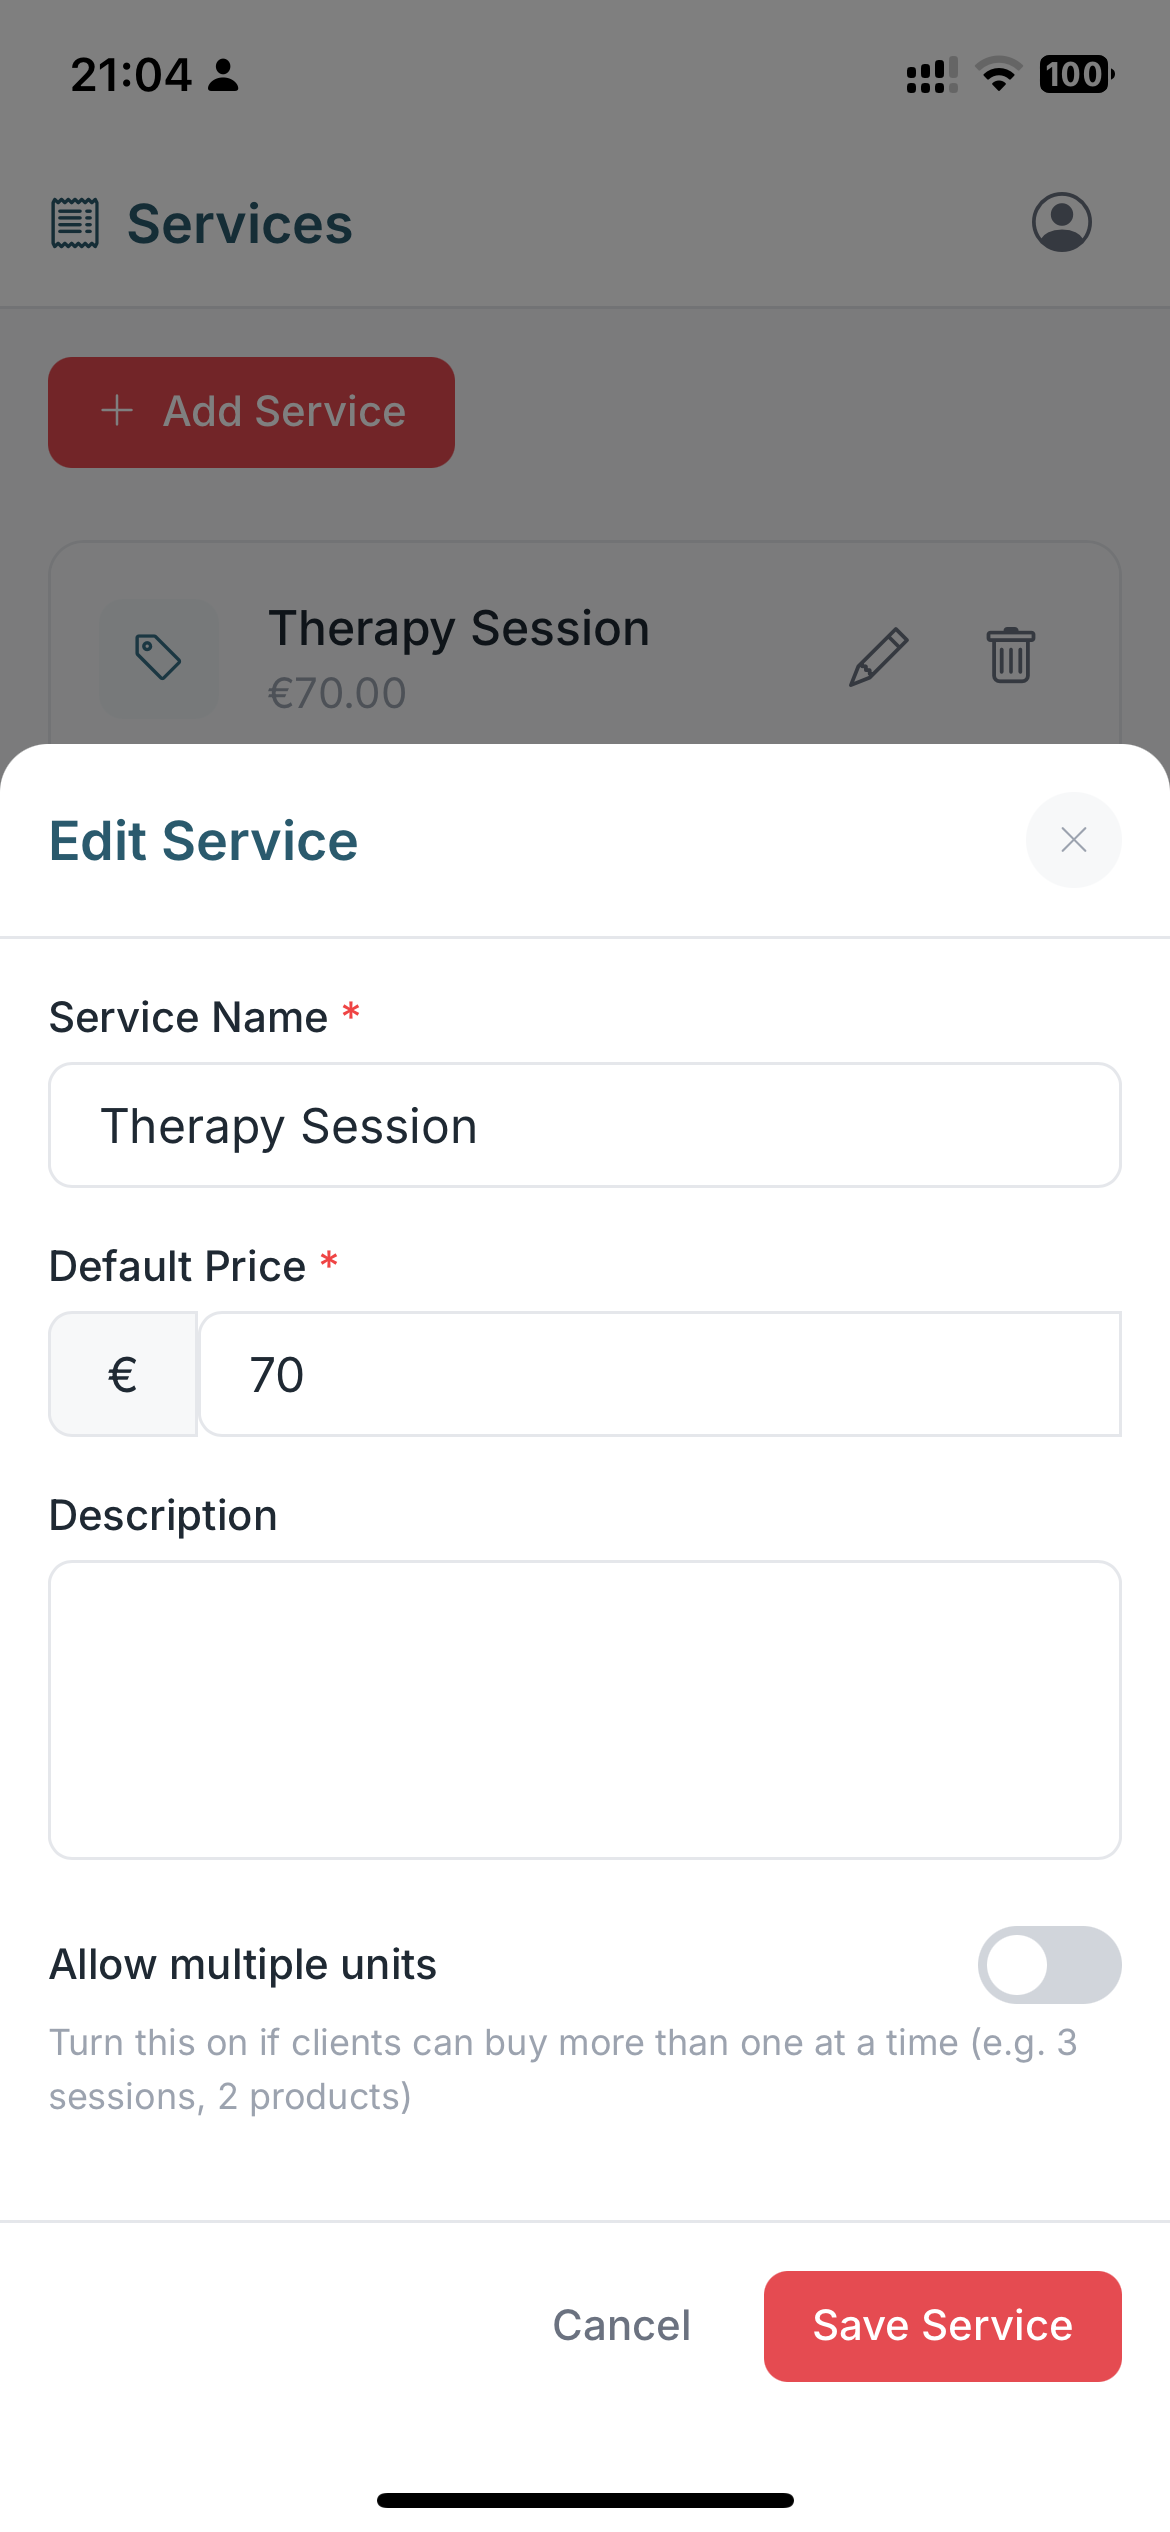
Task: Click into the Default Price field
Action: pyautogui.click(x=660, y=1375)
